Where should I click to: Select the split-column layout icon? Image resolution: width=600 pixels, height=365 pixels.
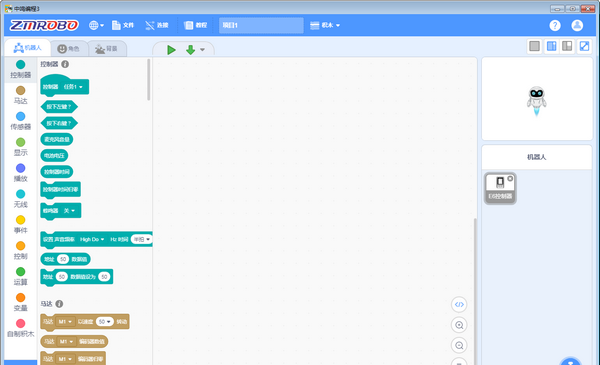pyautogui.click(x=551, y=46)
